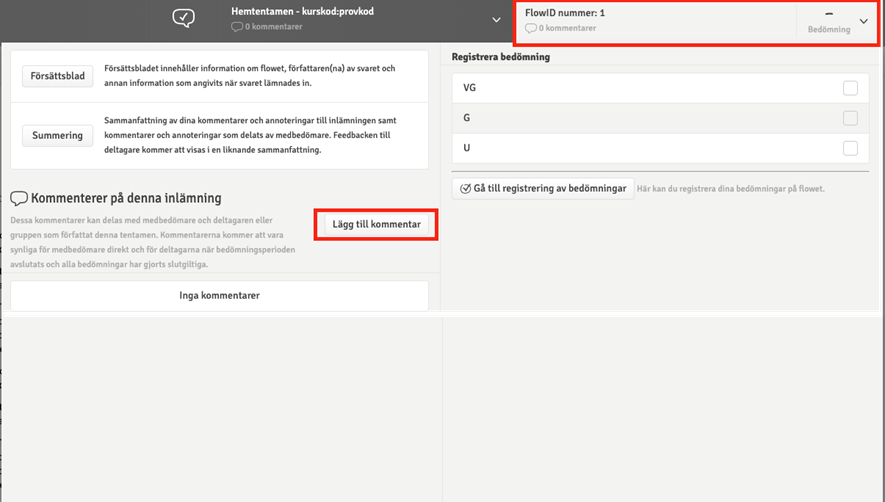Click the Inga kommentarer panel
Screen dimensions: 885x502
pos(220,295)
